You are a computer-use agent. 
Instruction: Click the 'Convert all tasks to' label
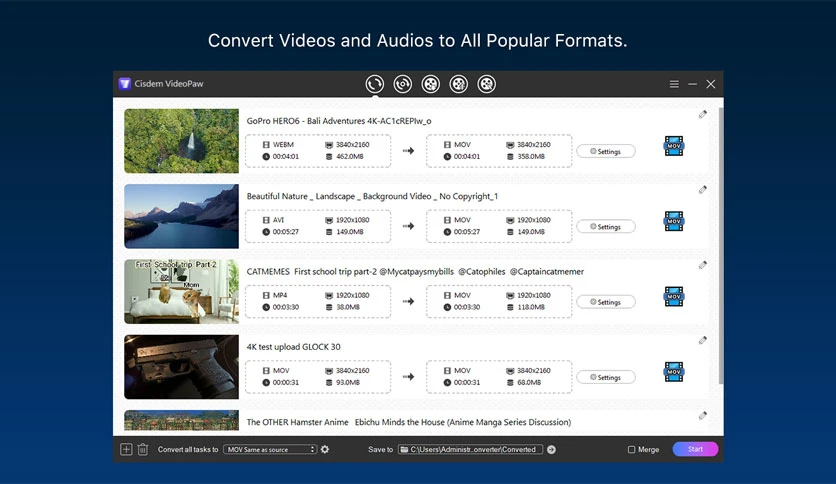[x=188, y=449]
